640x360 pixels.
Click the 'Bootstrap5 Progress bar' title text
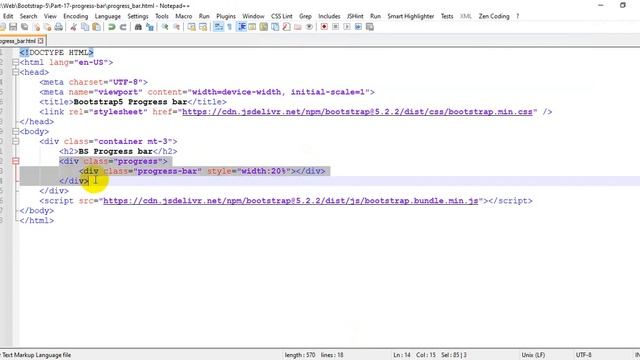130,102
